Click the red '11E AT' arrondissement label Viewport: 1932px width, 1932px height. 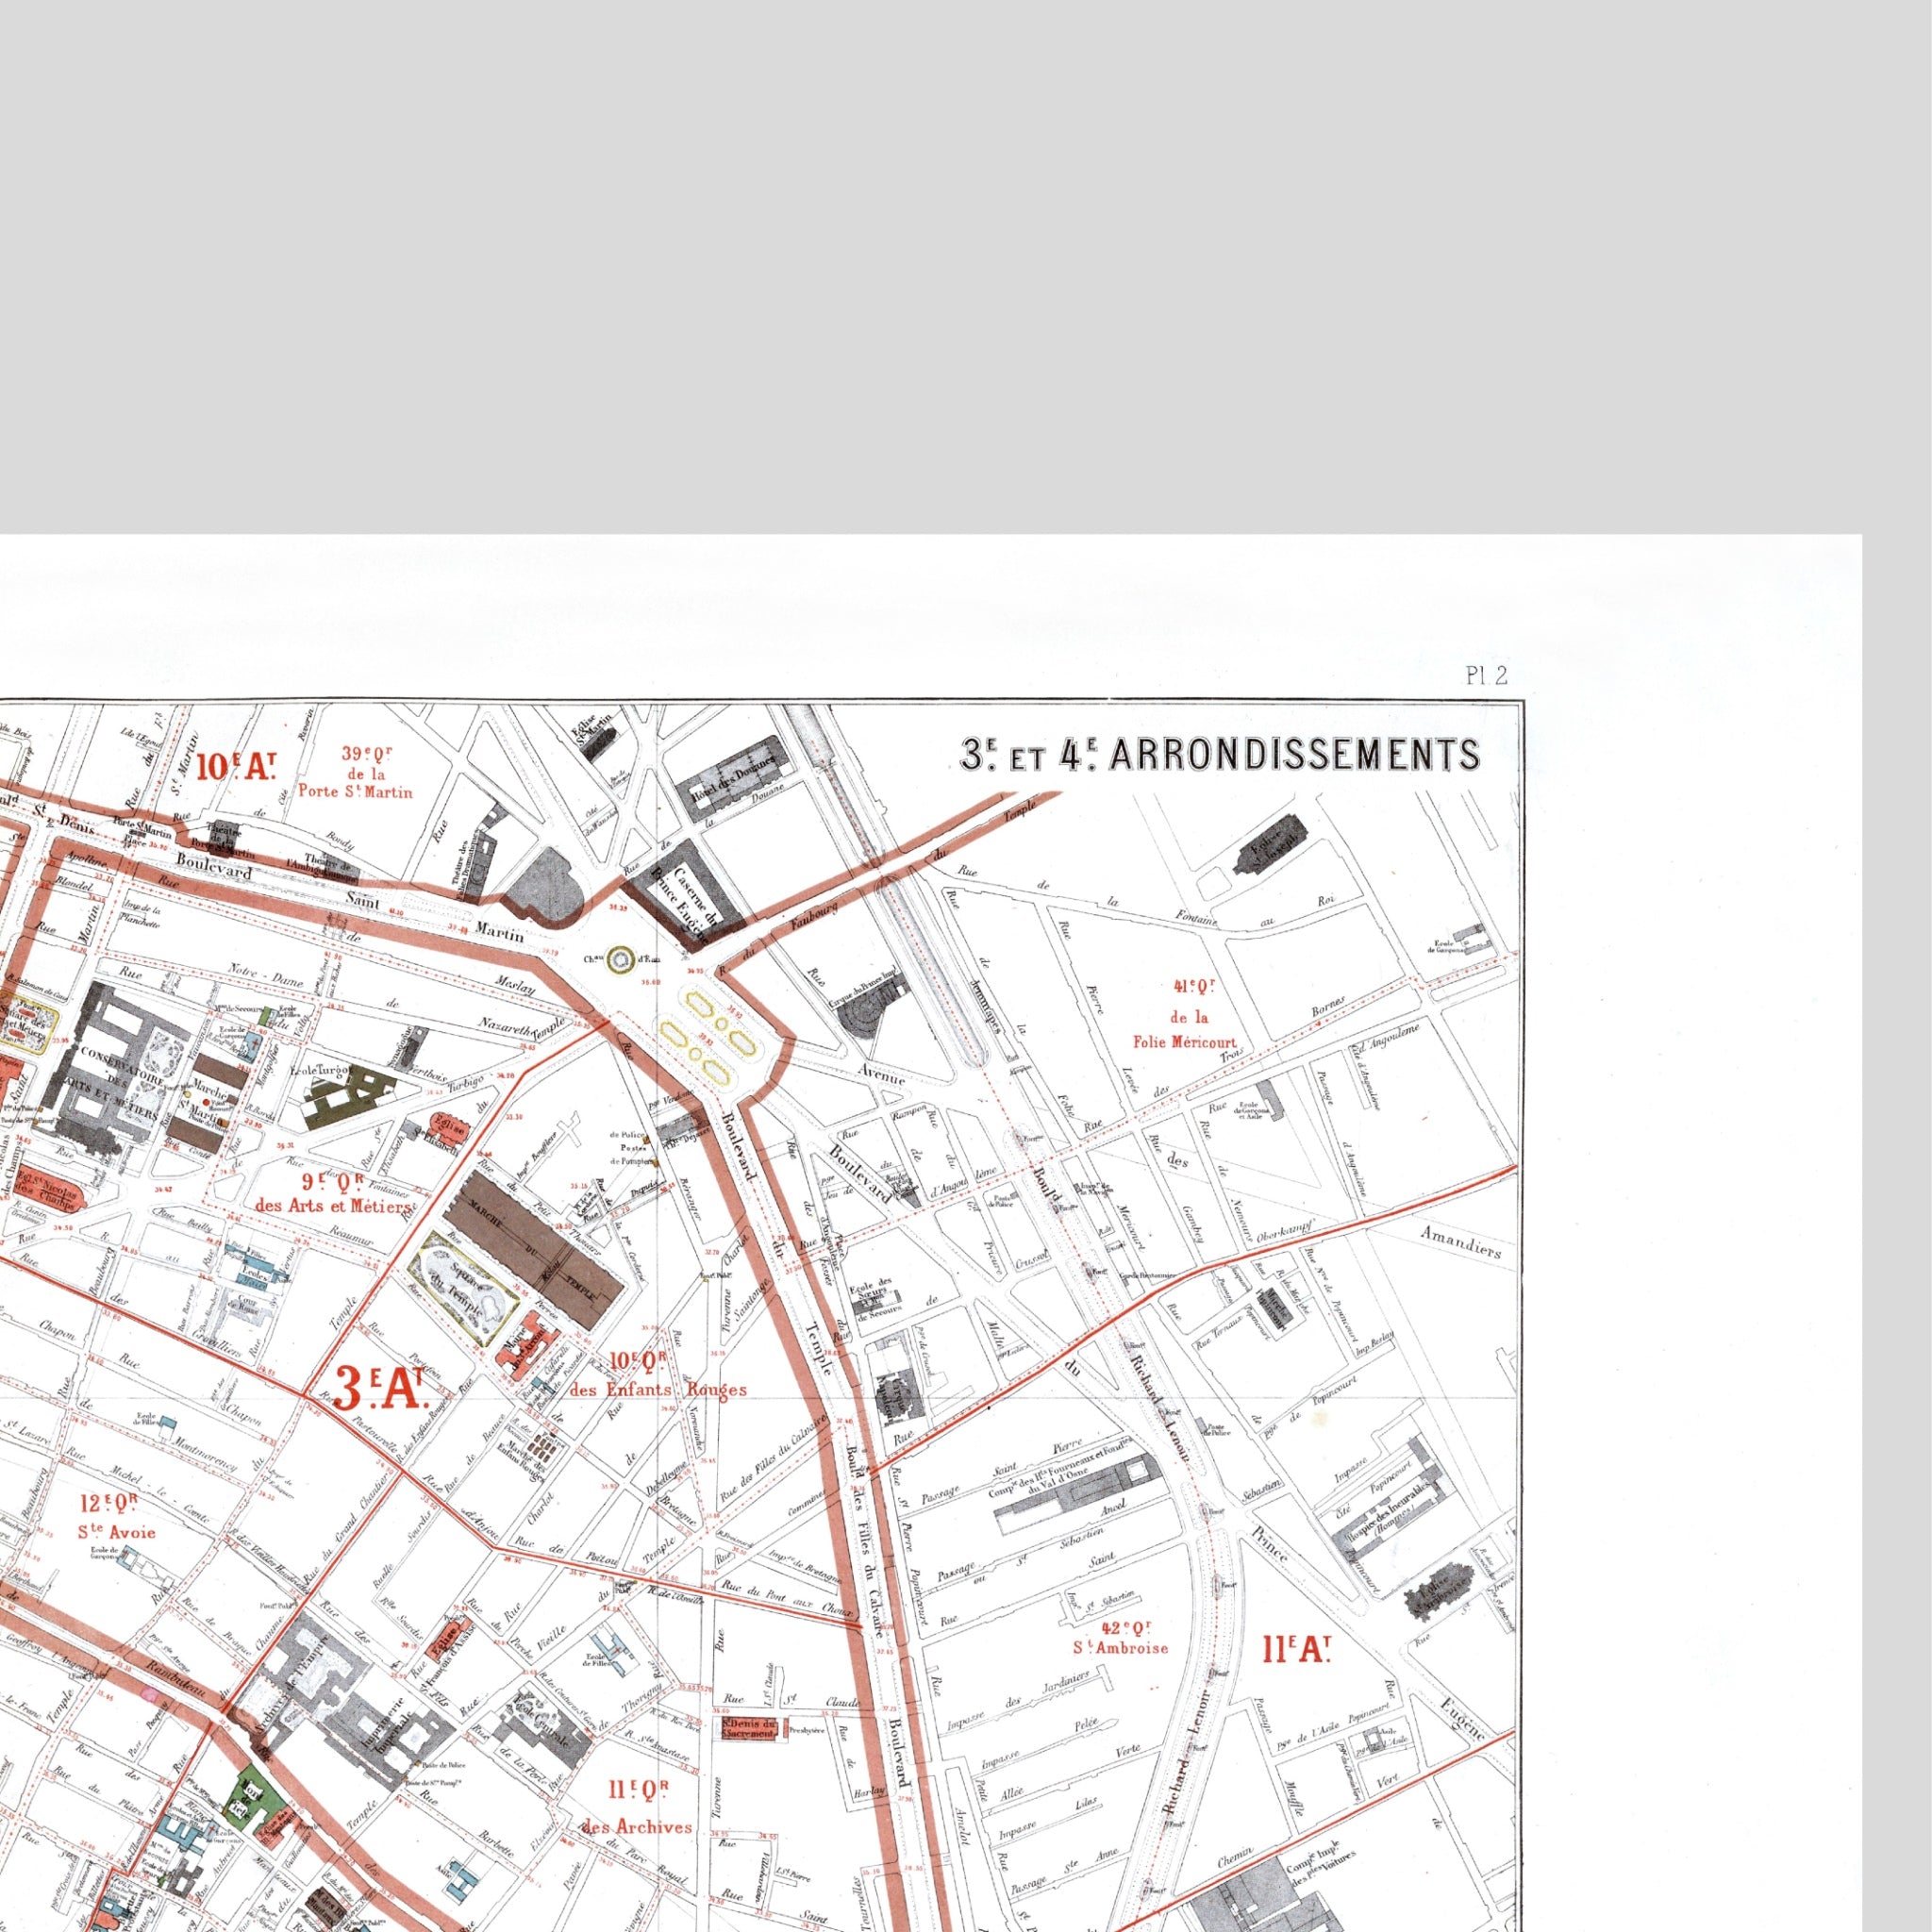1296,1649
